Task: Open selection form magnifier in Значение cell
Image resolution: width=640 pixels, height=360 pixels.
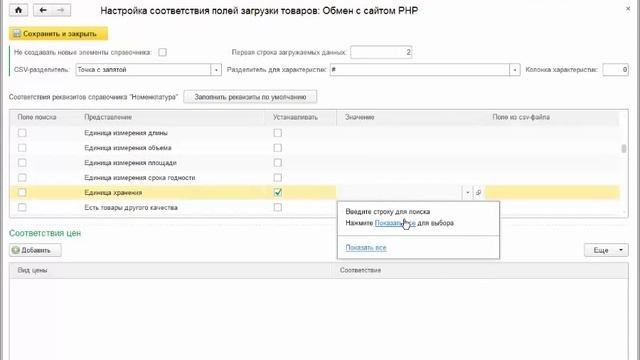Action: tap(478, 193)
